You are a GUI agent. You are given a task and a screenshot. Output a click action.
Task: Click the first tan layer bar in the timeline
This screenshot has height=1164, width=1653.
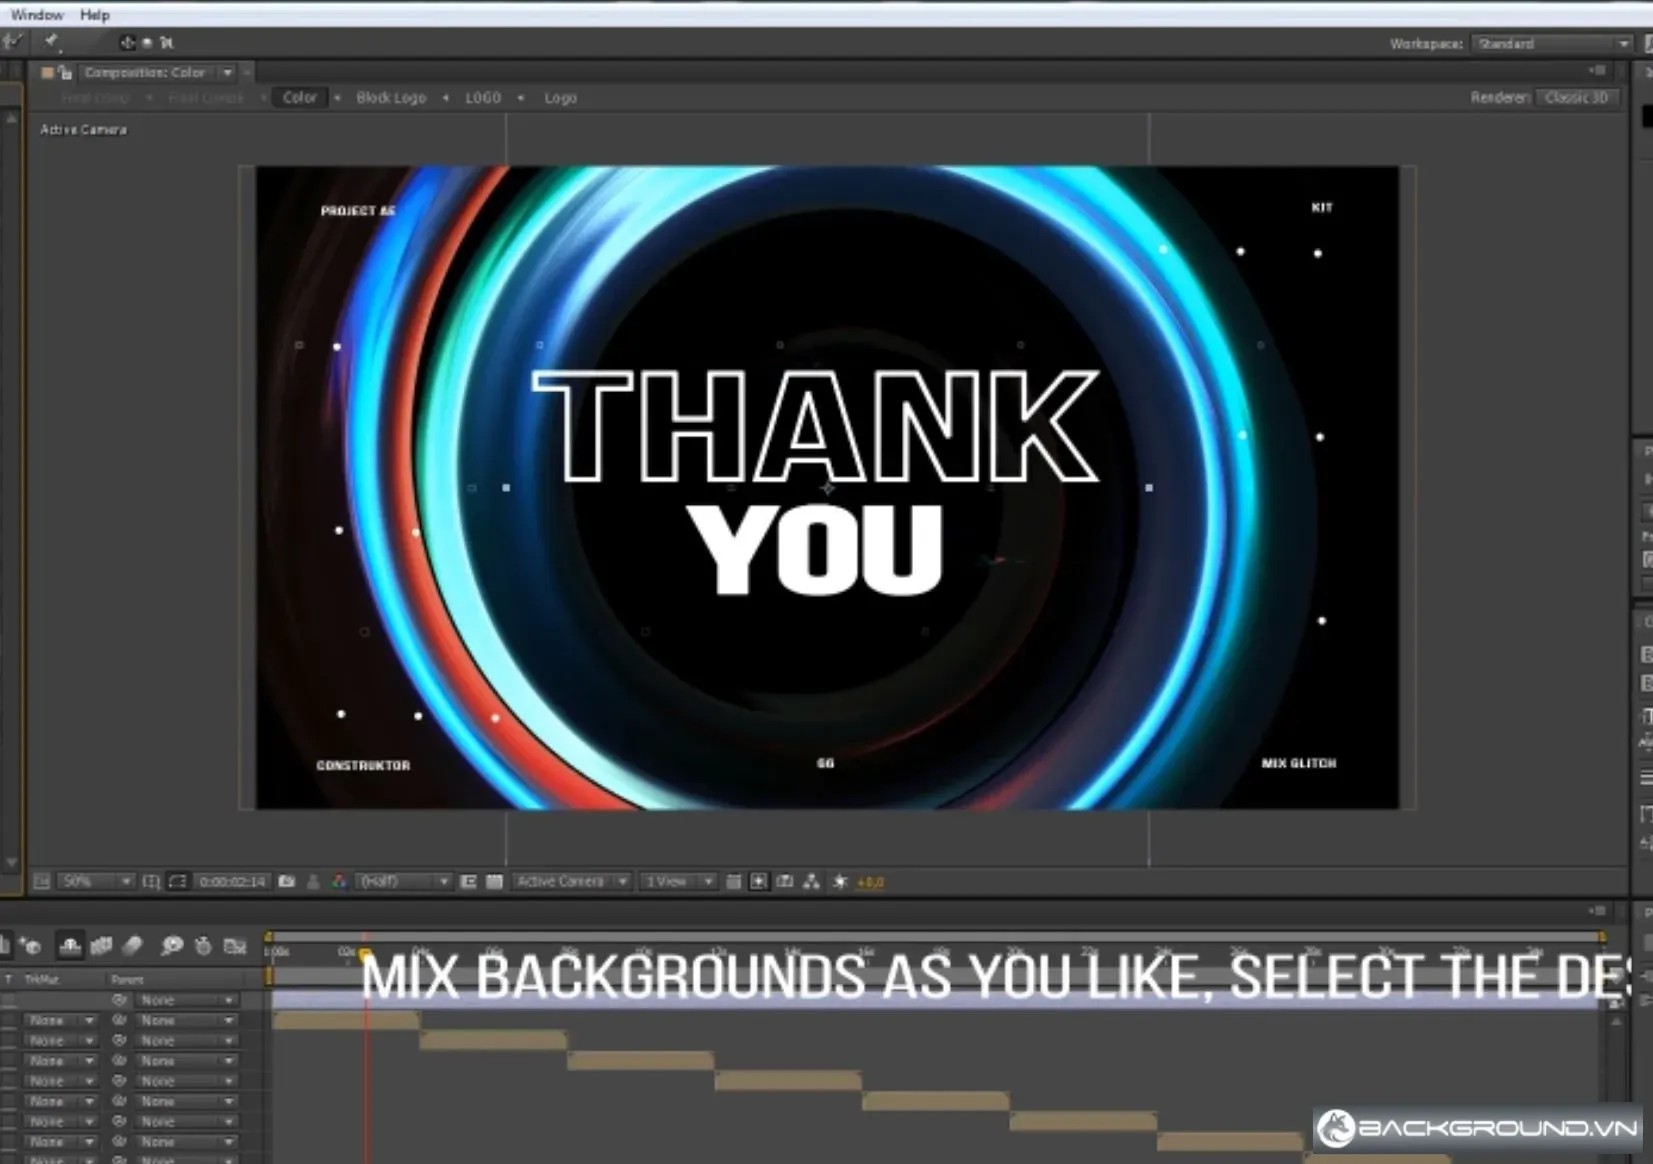[346, 1021]
